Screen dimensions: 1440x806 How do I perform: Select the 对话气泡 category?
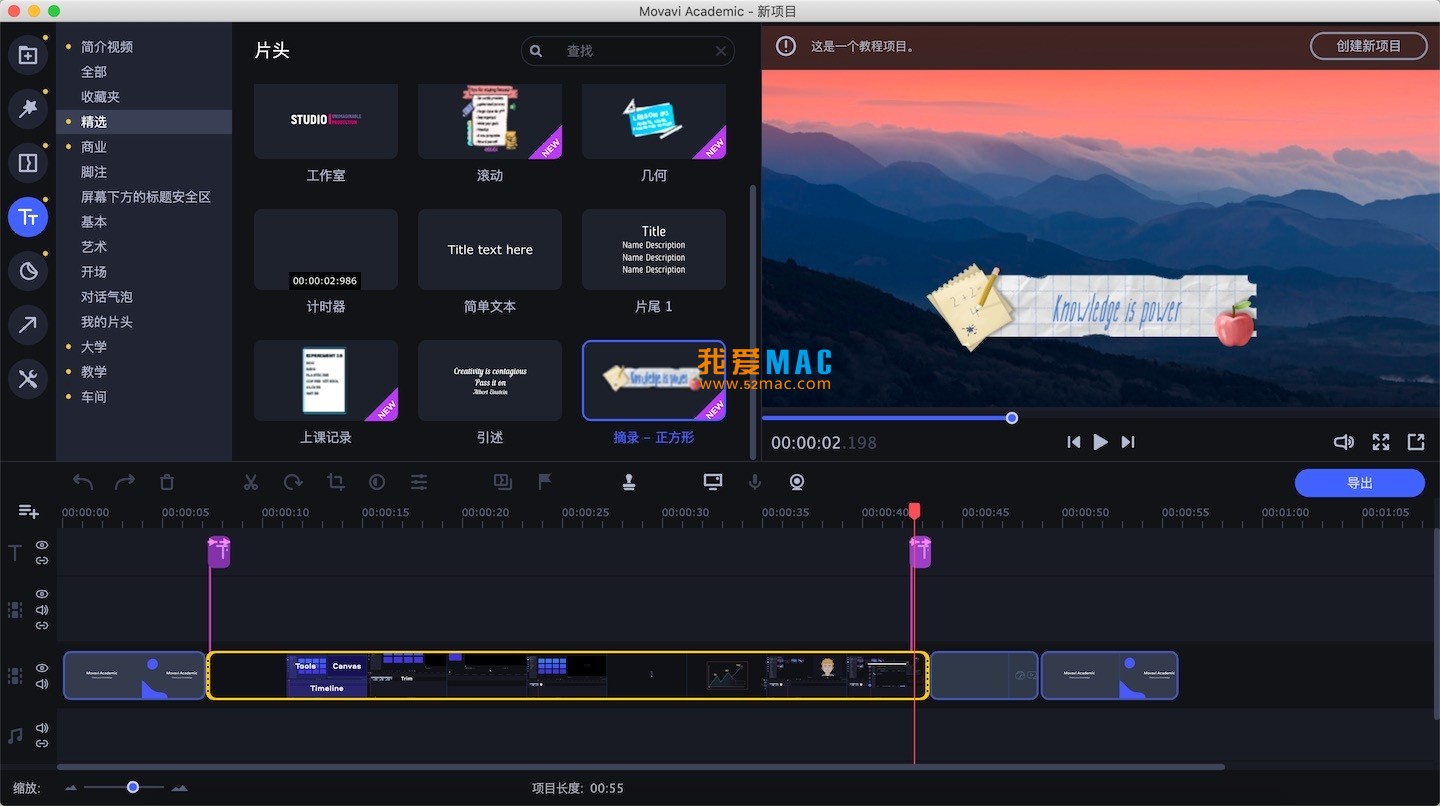(x=106, y=297)
